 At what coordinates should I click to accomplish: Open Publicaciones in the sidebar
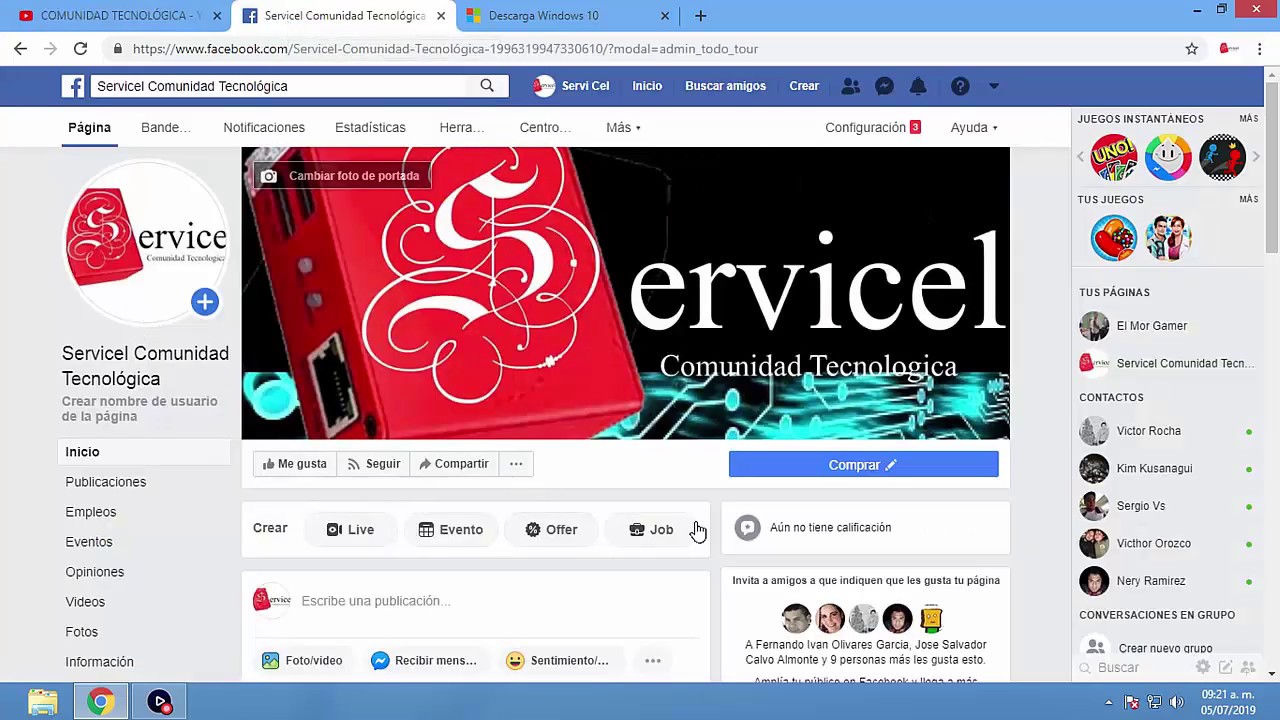106,482
